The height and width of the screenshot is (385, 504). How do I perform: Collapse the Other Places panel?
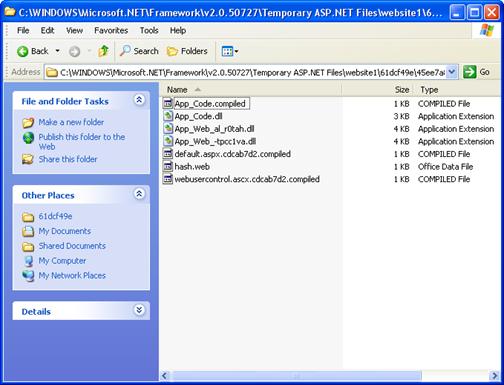pyautogui.click(x=139, y=194)
